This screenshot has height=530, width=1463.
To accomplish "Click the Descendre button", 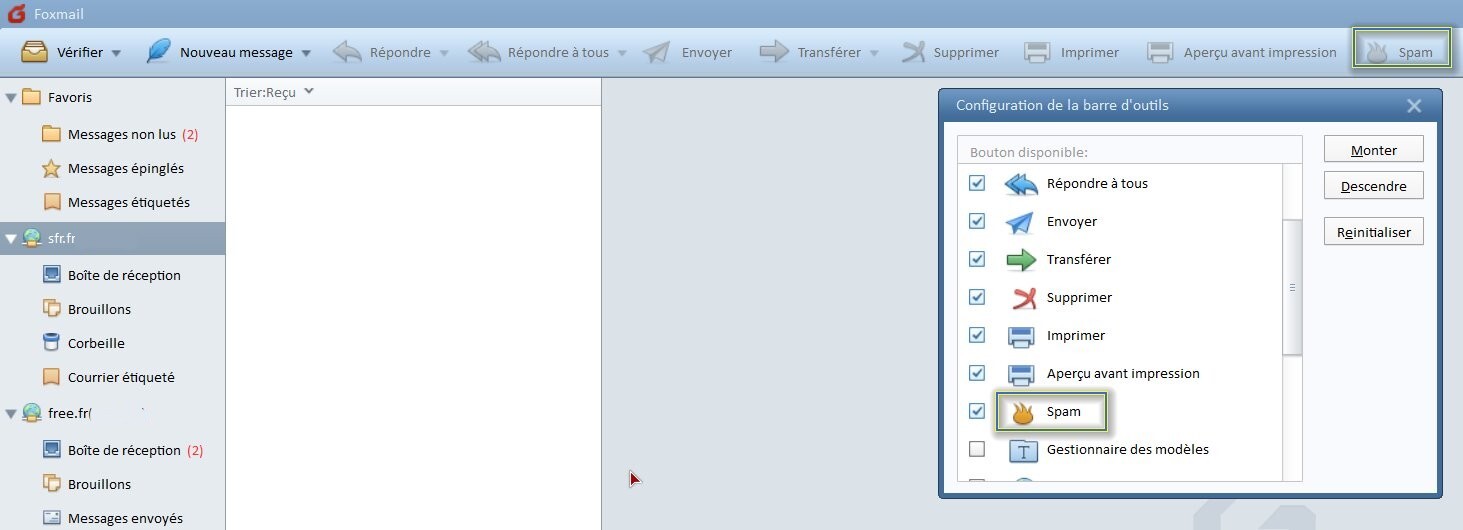I will tap(1374, 186).
